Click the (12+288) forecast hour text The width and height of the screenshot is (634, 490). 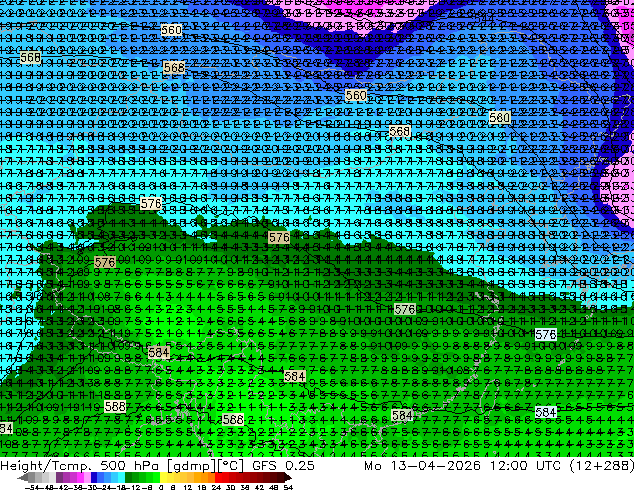[x=601, y=465]
